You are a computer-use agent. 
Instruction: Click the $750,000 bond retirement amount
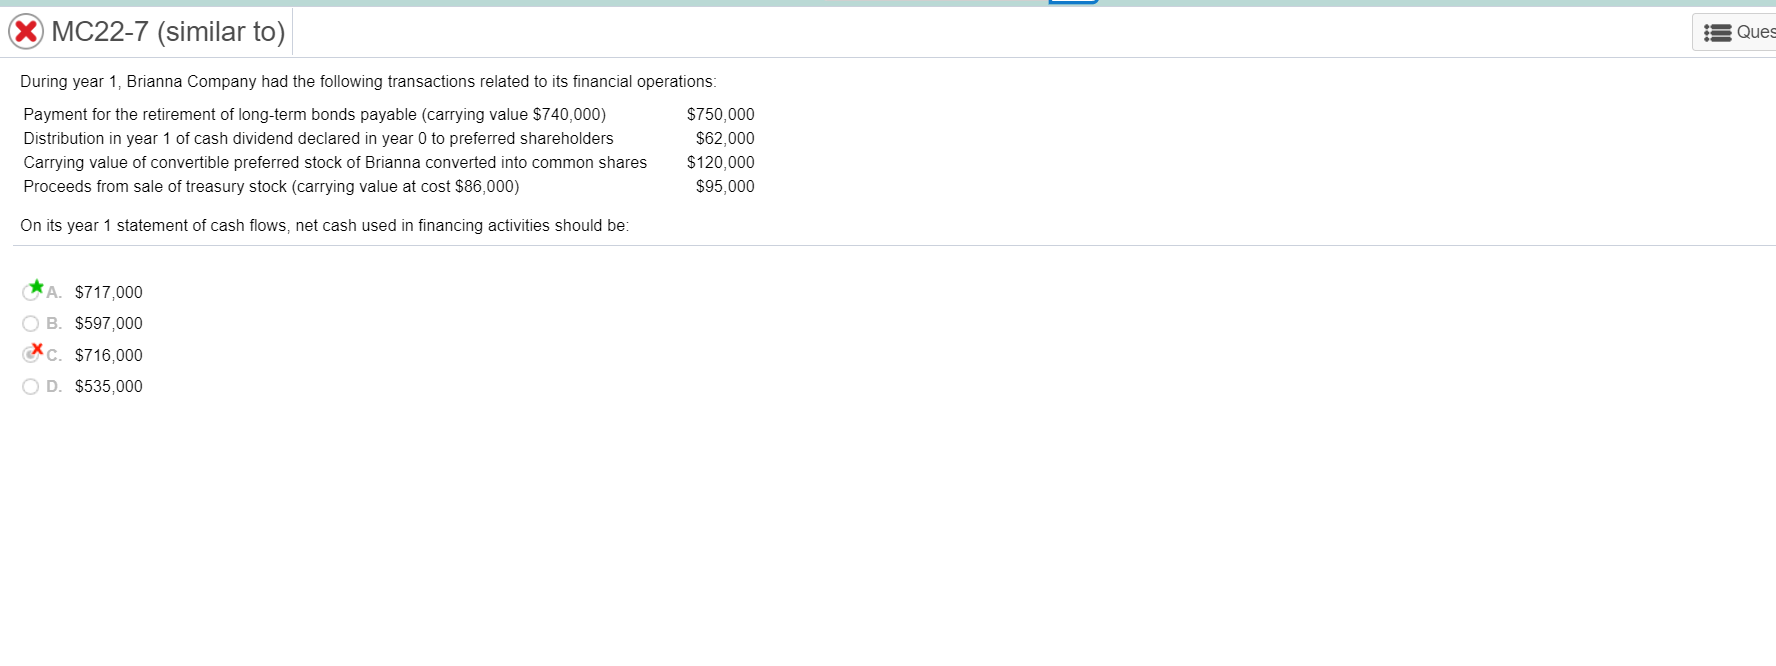[x=720, y=115]
